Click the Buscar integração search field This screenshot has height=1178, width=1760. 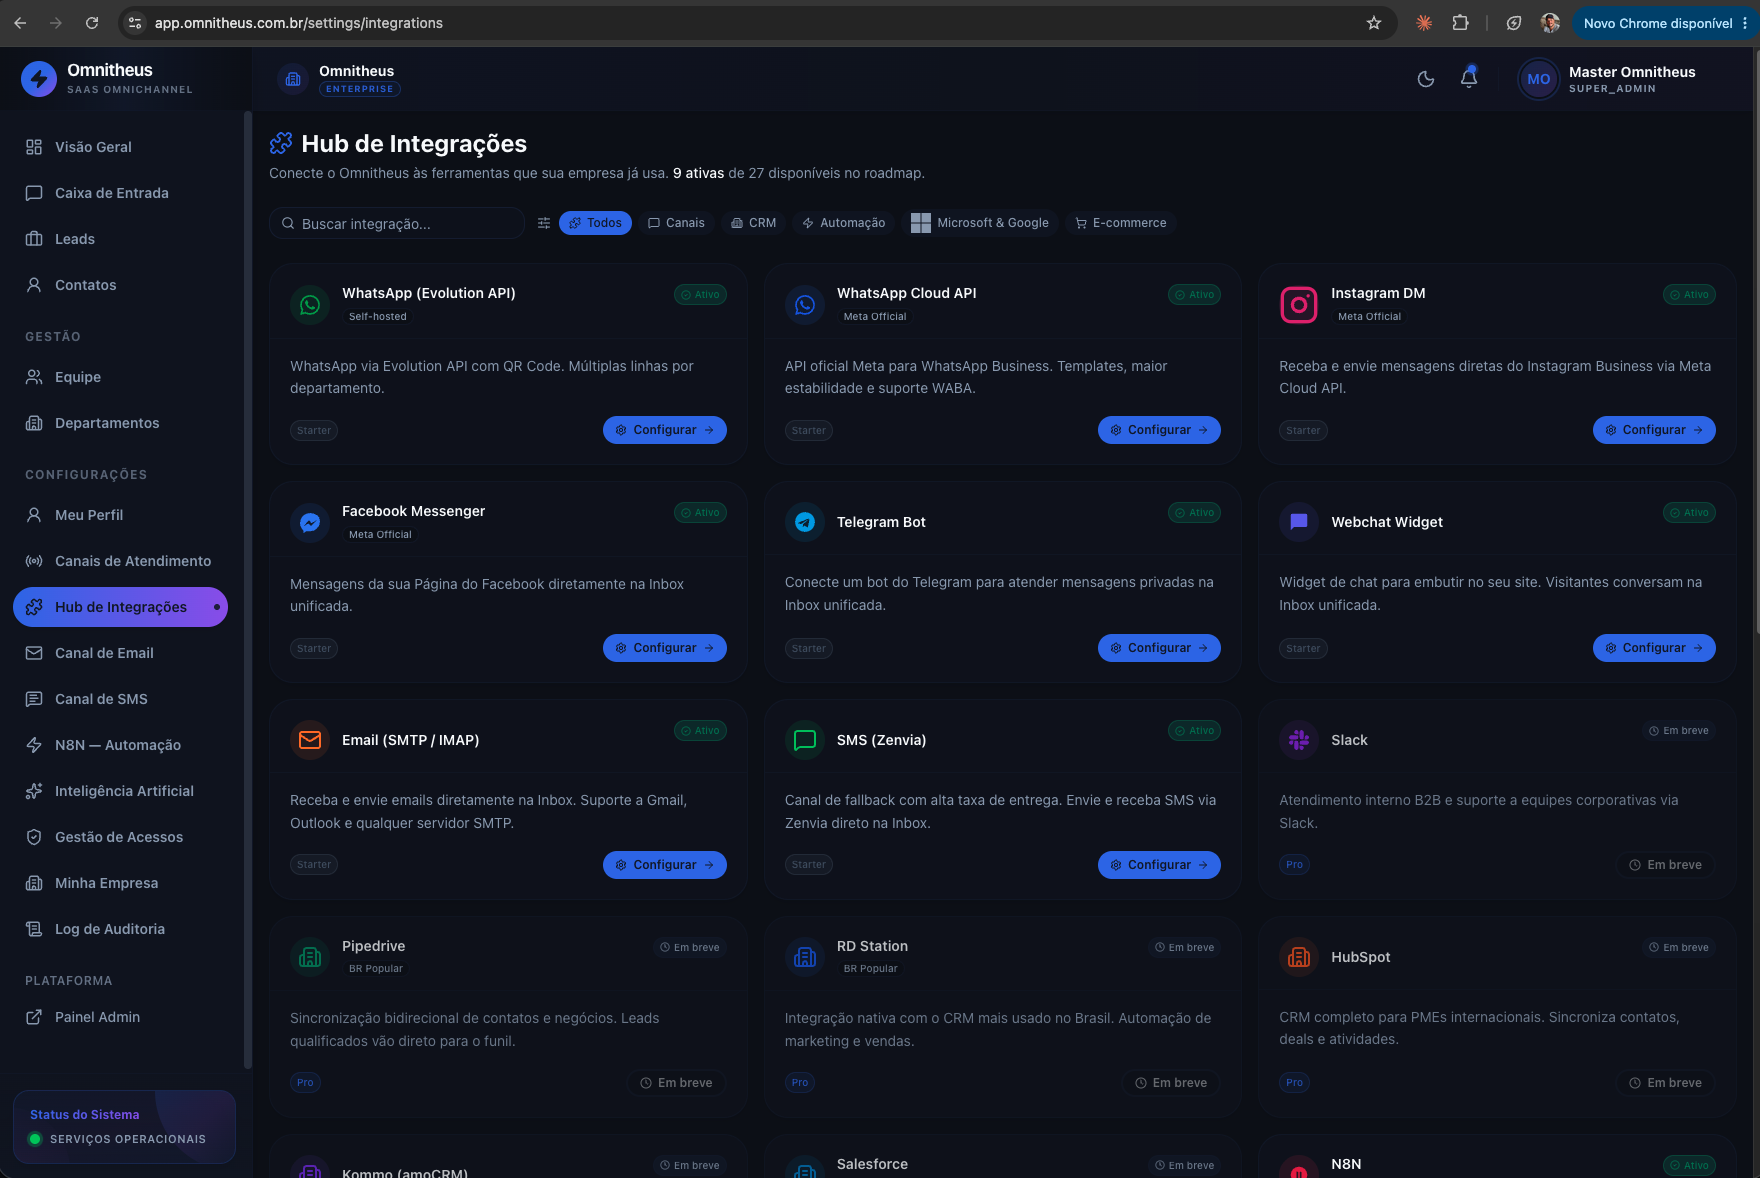tap(397, 223)
